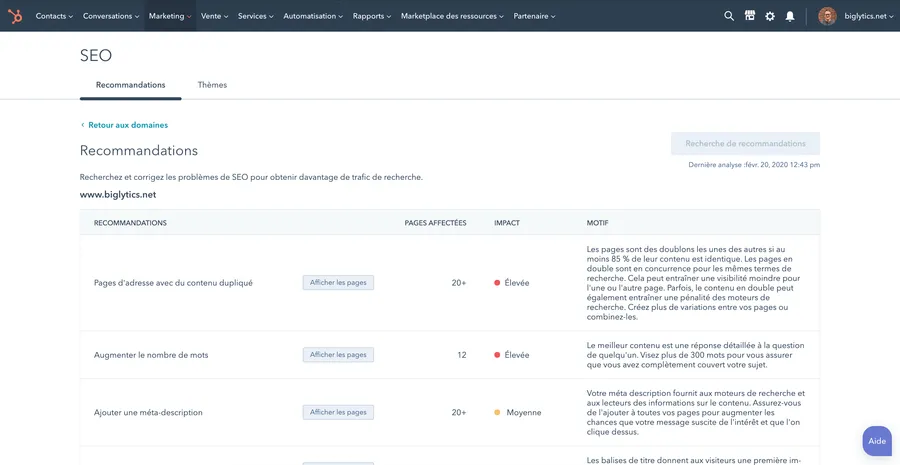Viewport: 900px width, 465px height.
Task: Select 'Pages d'adresse avec du contenu dupliqué'
Action: coord(173,283)
